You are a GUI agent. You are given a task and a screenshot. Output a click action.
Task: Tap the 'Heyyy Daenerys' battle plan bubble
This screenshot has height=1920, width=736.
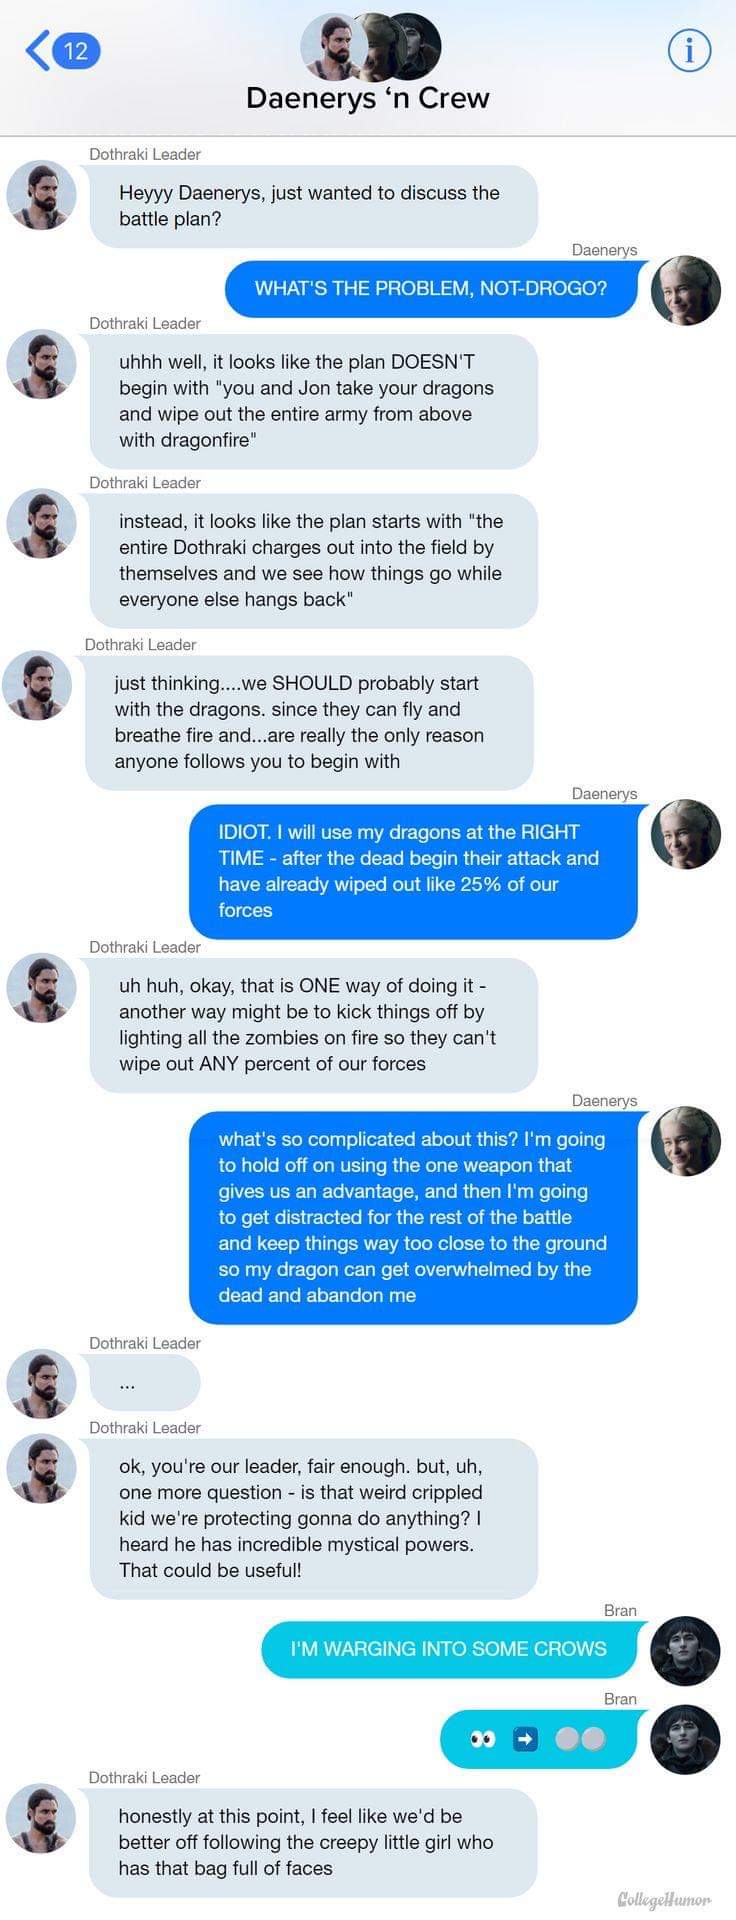click(313, 207)
